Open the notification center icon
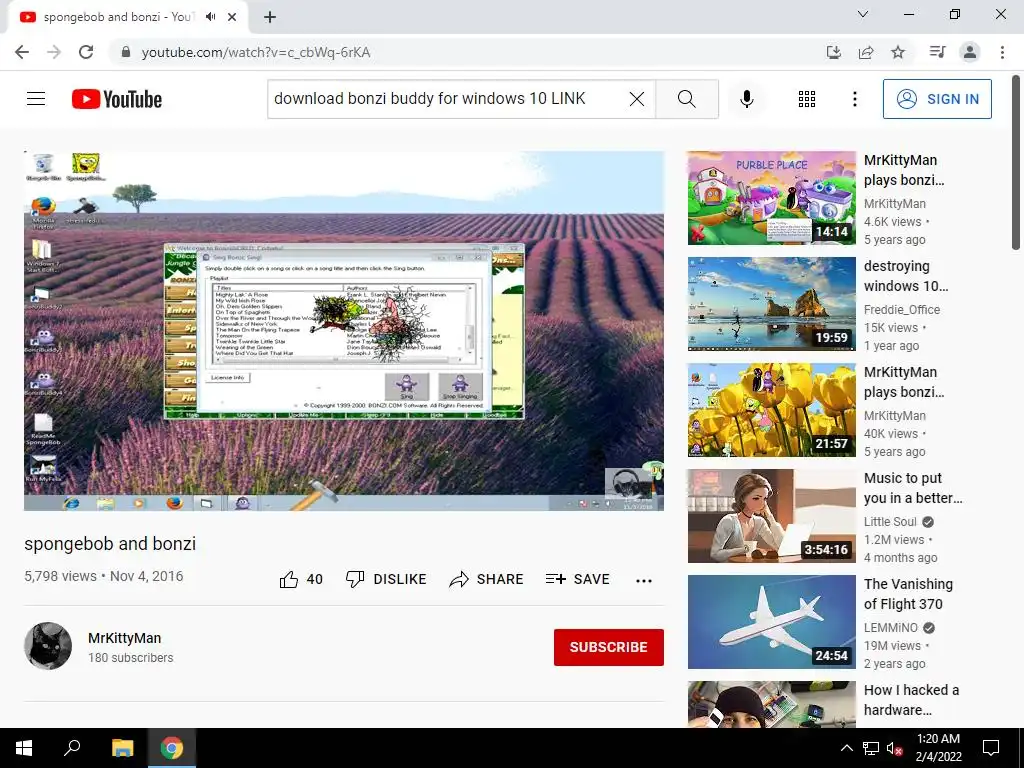The height and width of the screenshot is (768, 1024). click(991, 748)
